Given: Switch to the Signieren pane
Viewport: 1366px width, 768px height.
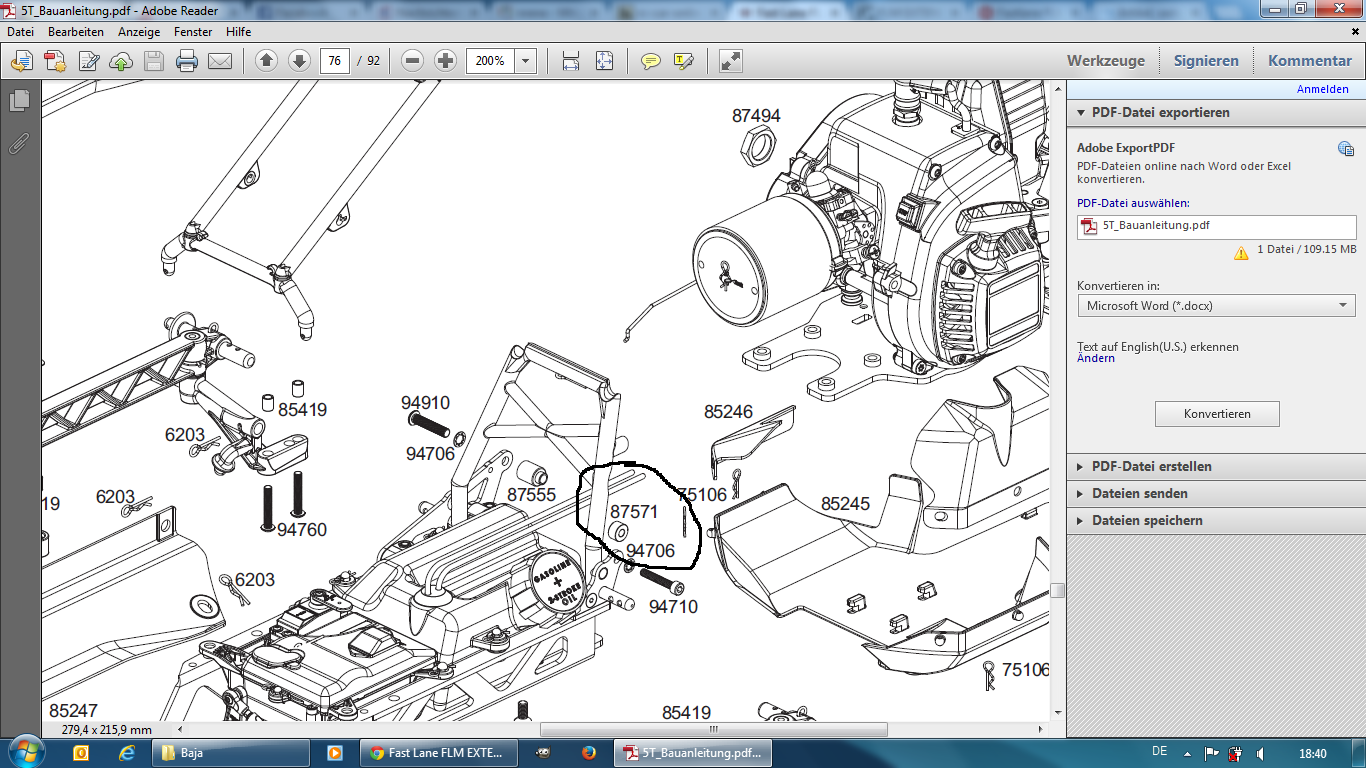Looking at the screenshot, I should point(1206,61).
